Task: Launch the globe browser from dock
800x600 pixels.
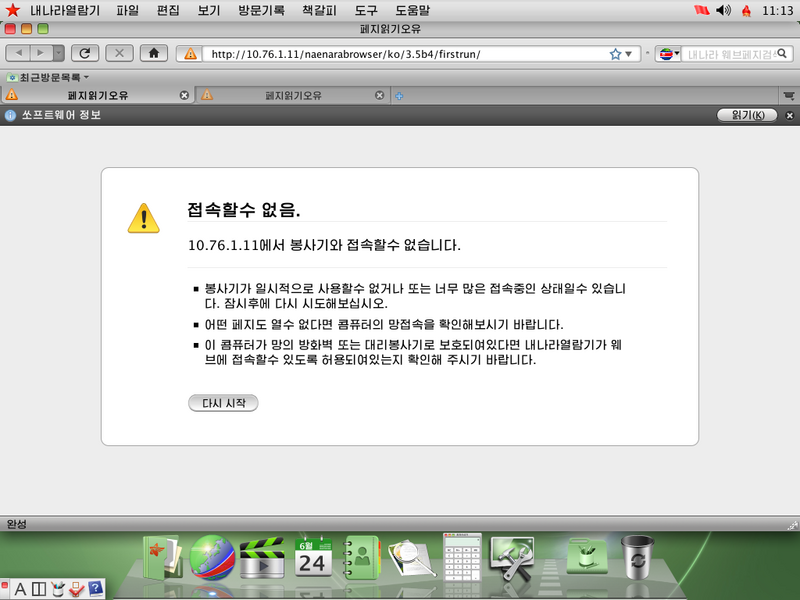Action: pyautogui.click(x=212, y=558)
